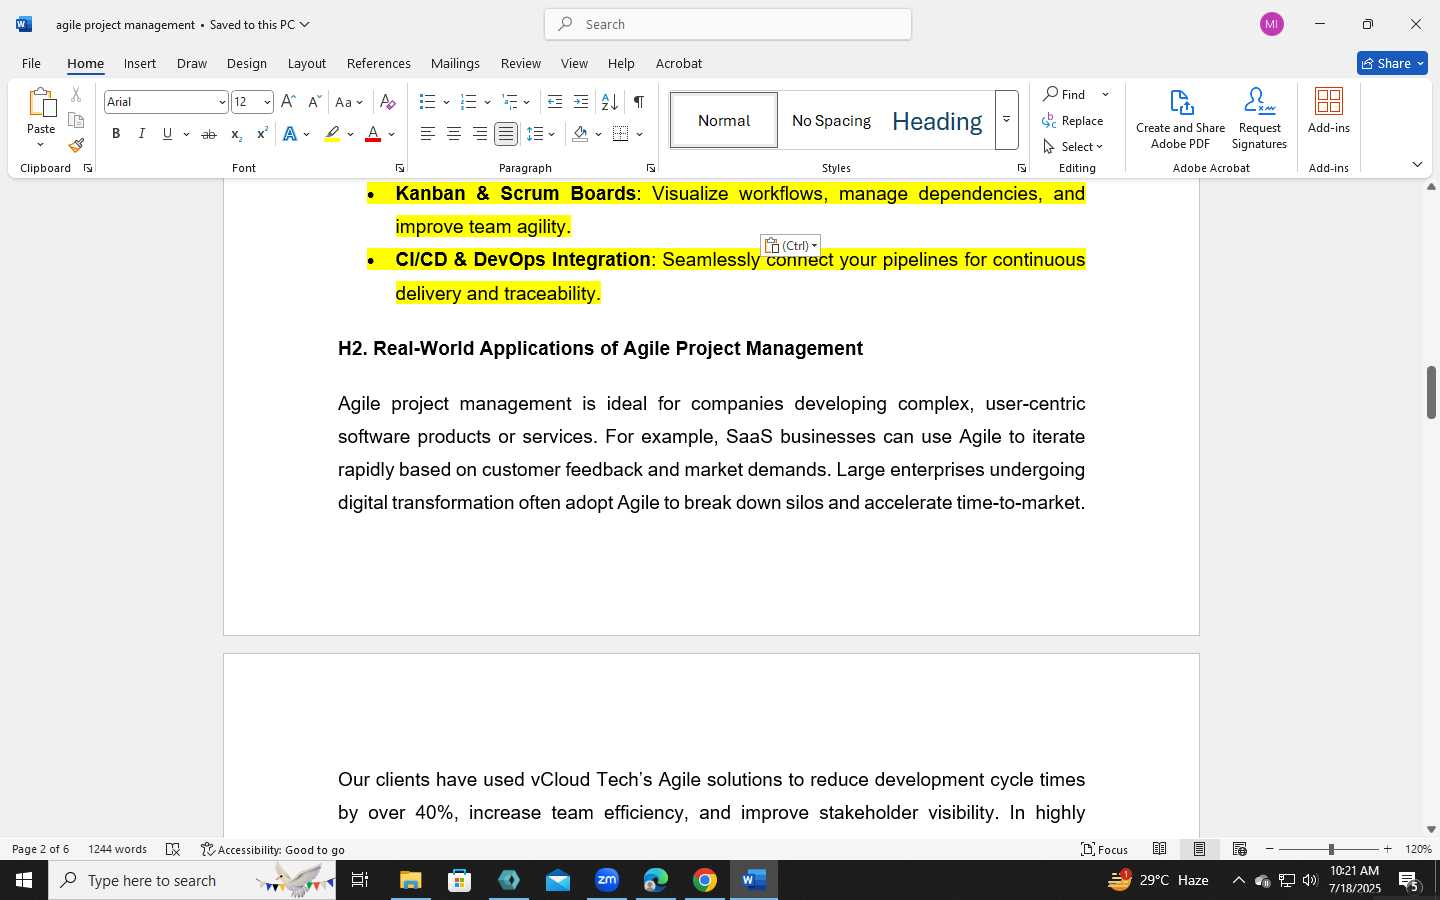Image resolution: width=1440 pixels, height=900 pixels.
Task: Click the Search box in title bar
Action: (728, 24)
